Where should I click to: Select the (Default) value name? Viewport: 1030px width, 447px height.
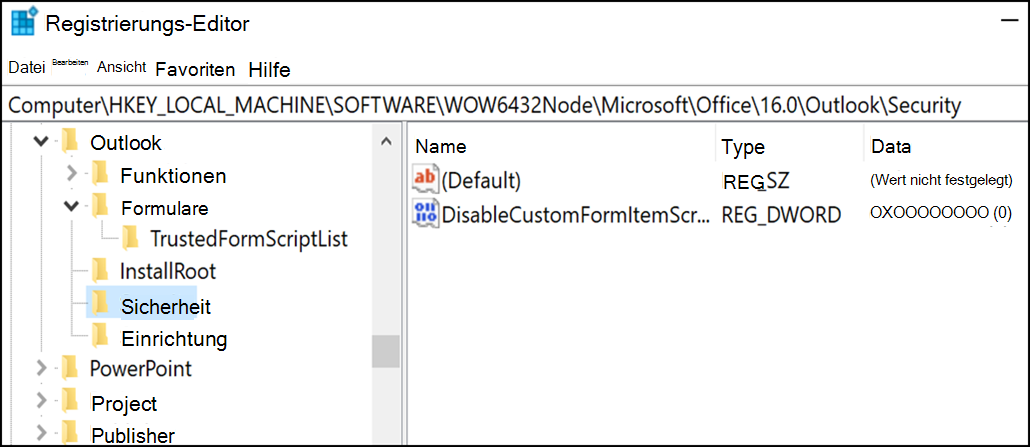[x=481, y=180]
